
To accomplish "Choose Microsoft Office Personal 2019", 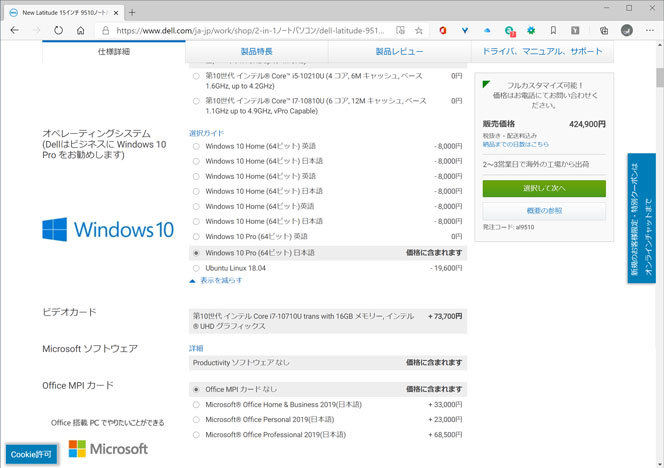I will 196,420.
